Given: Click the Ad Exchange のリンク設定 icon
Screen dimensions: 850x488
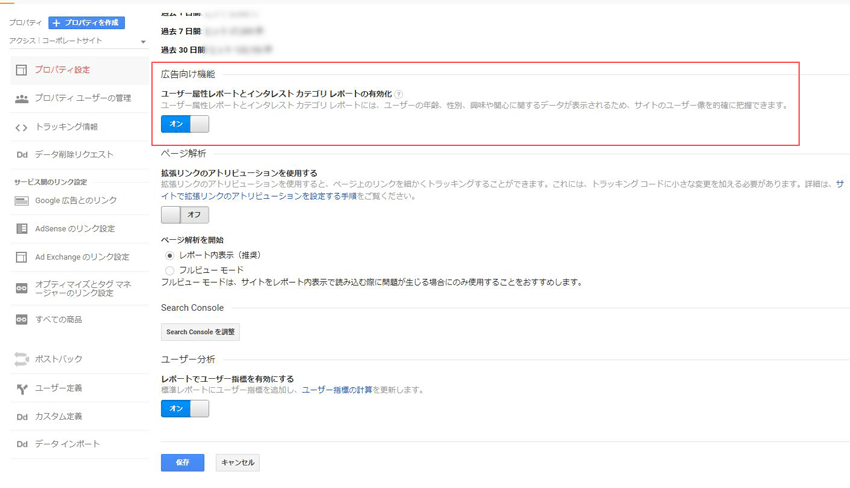Looking at the screenshot, I should pyautogui.click(x=21, y=257).
